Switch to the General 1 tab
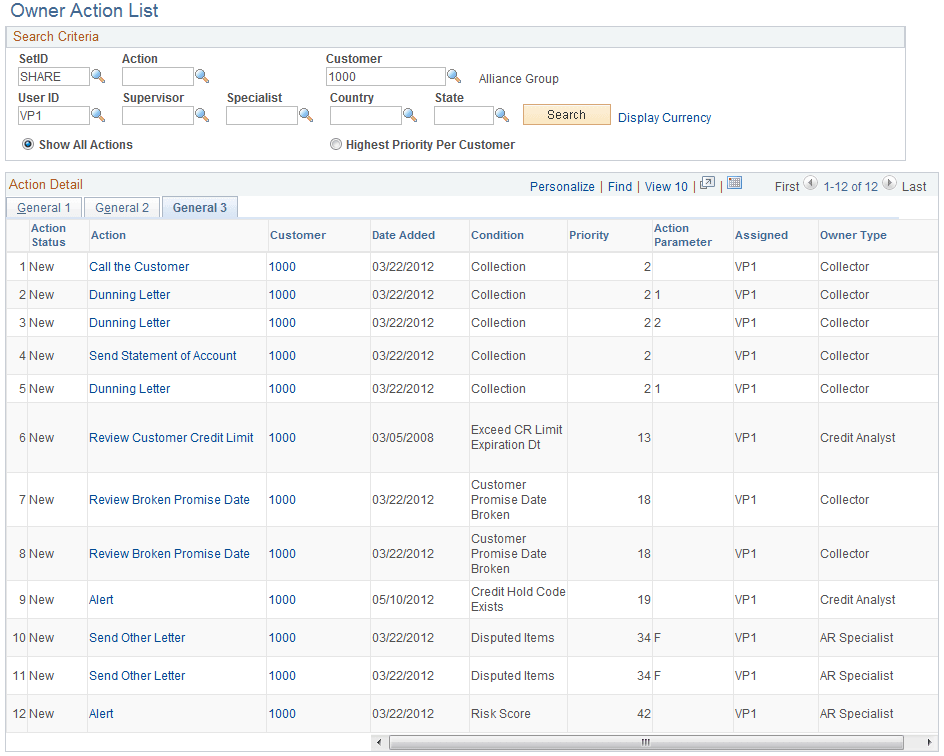944x756 pixels. pos(43,207)
